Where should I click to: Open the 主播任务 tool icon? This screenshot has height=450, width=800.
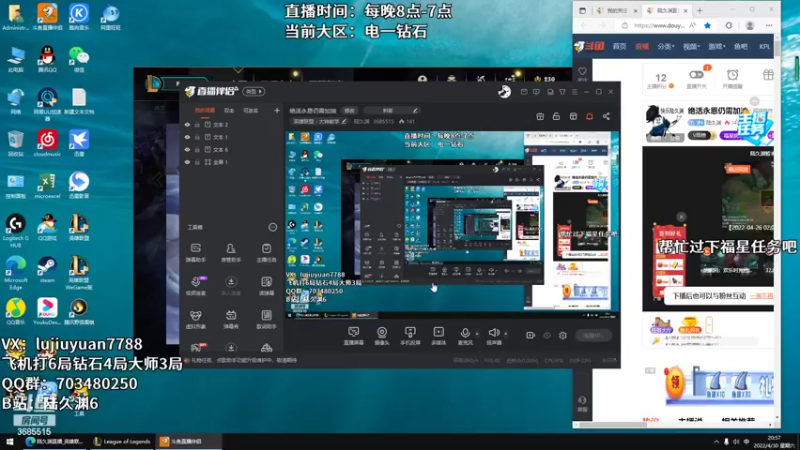pyautogui.click(x=266, y=253)
